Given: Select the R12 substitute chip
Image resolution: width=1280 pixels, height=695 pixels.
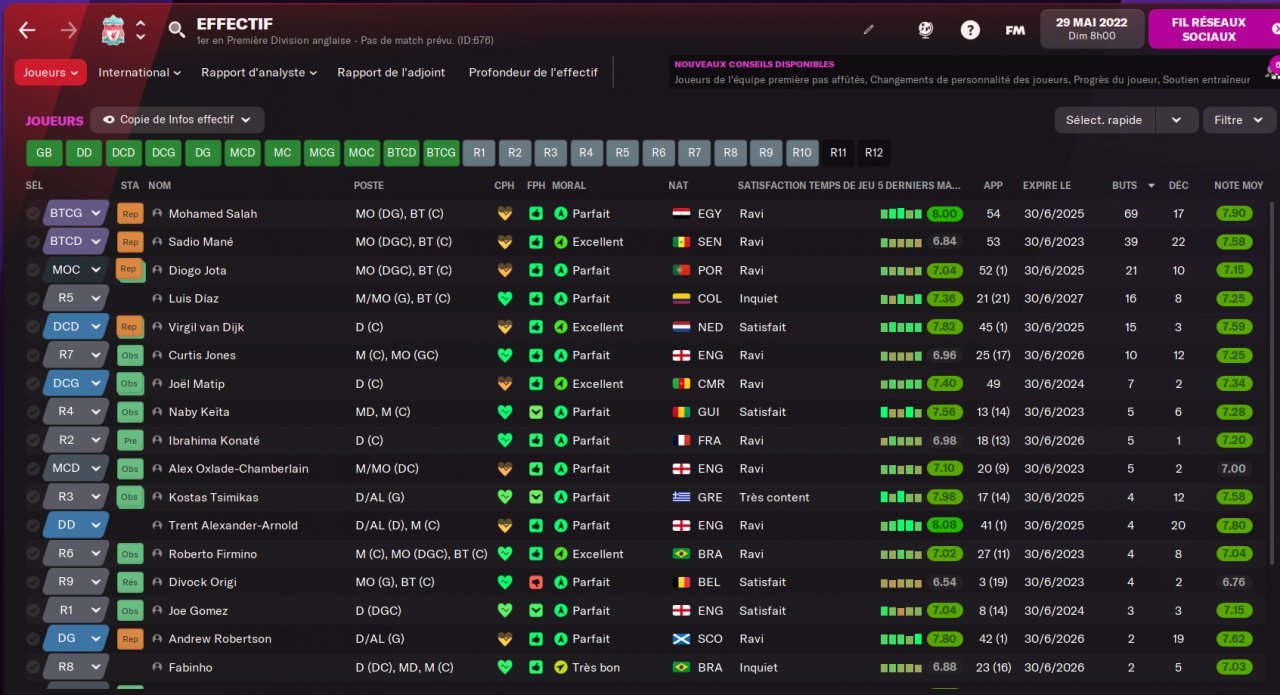Looking at the screenshot, I should point(874,153).
